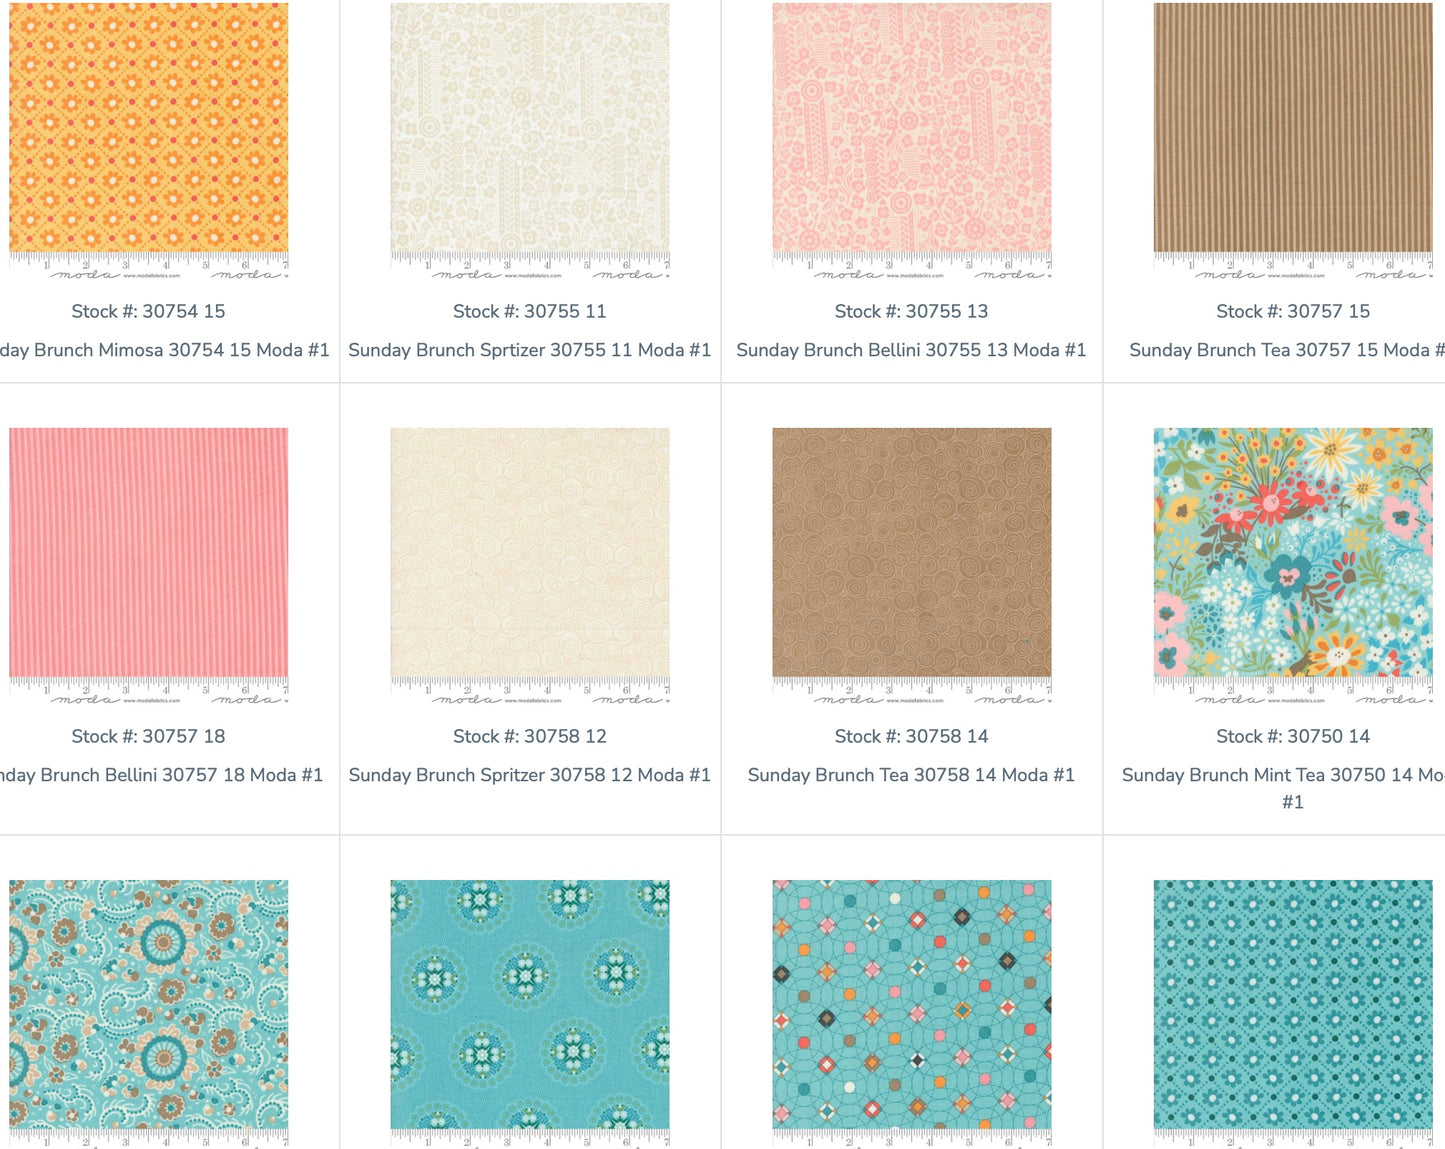The width and height of the screenshot is (1445, 1149).
Task: Open Sunday Brunch Bellini 30755 13 Moda link
Action: [911, 350]
